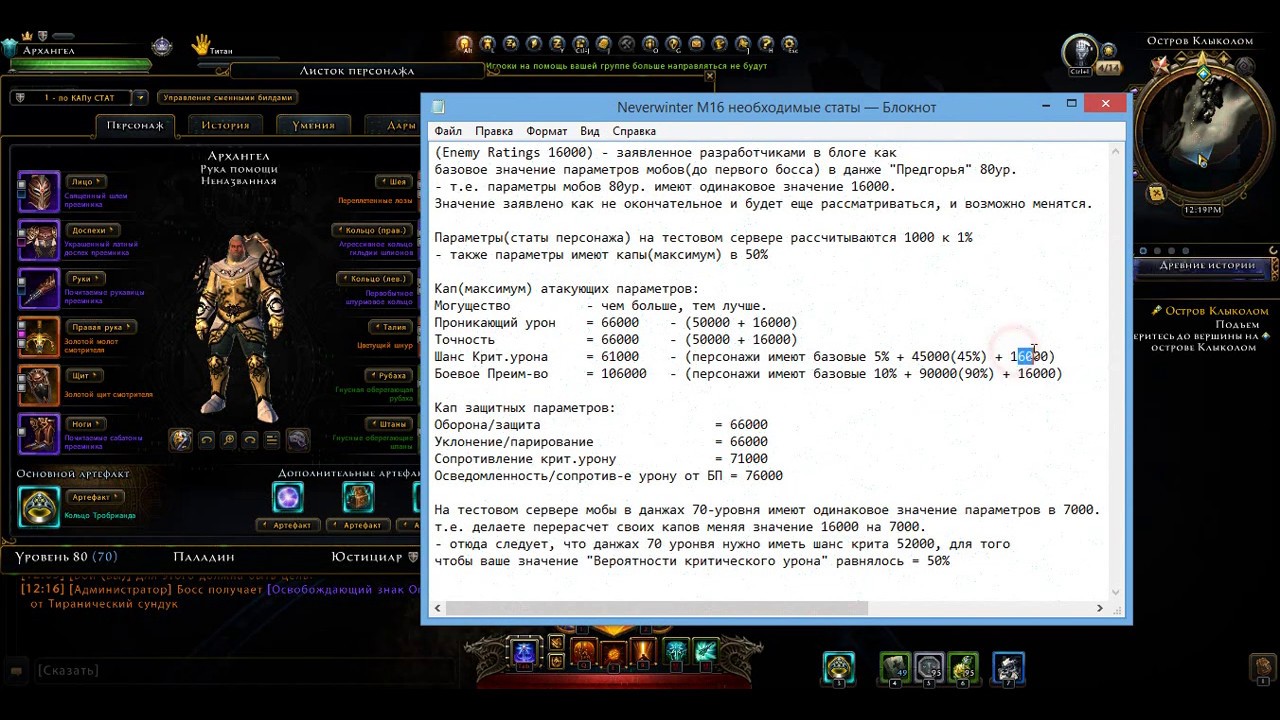This screenshot has width=1280, height=720.
Task: Toggle the checkbox beside the Лицо helmet slot
Action: 21,183
